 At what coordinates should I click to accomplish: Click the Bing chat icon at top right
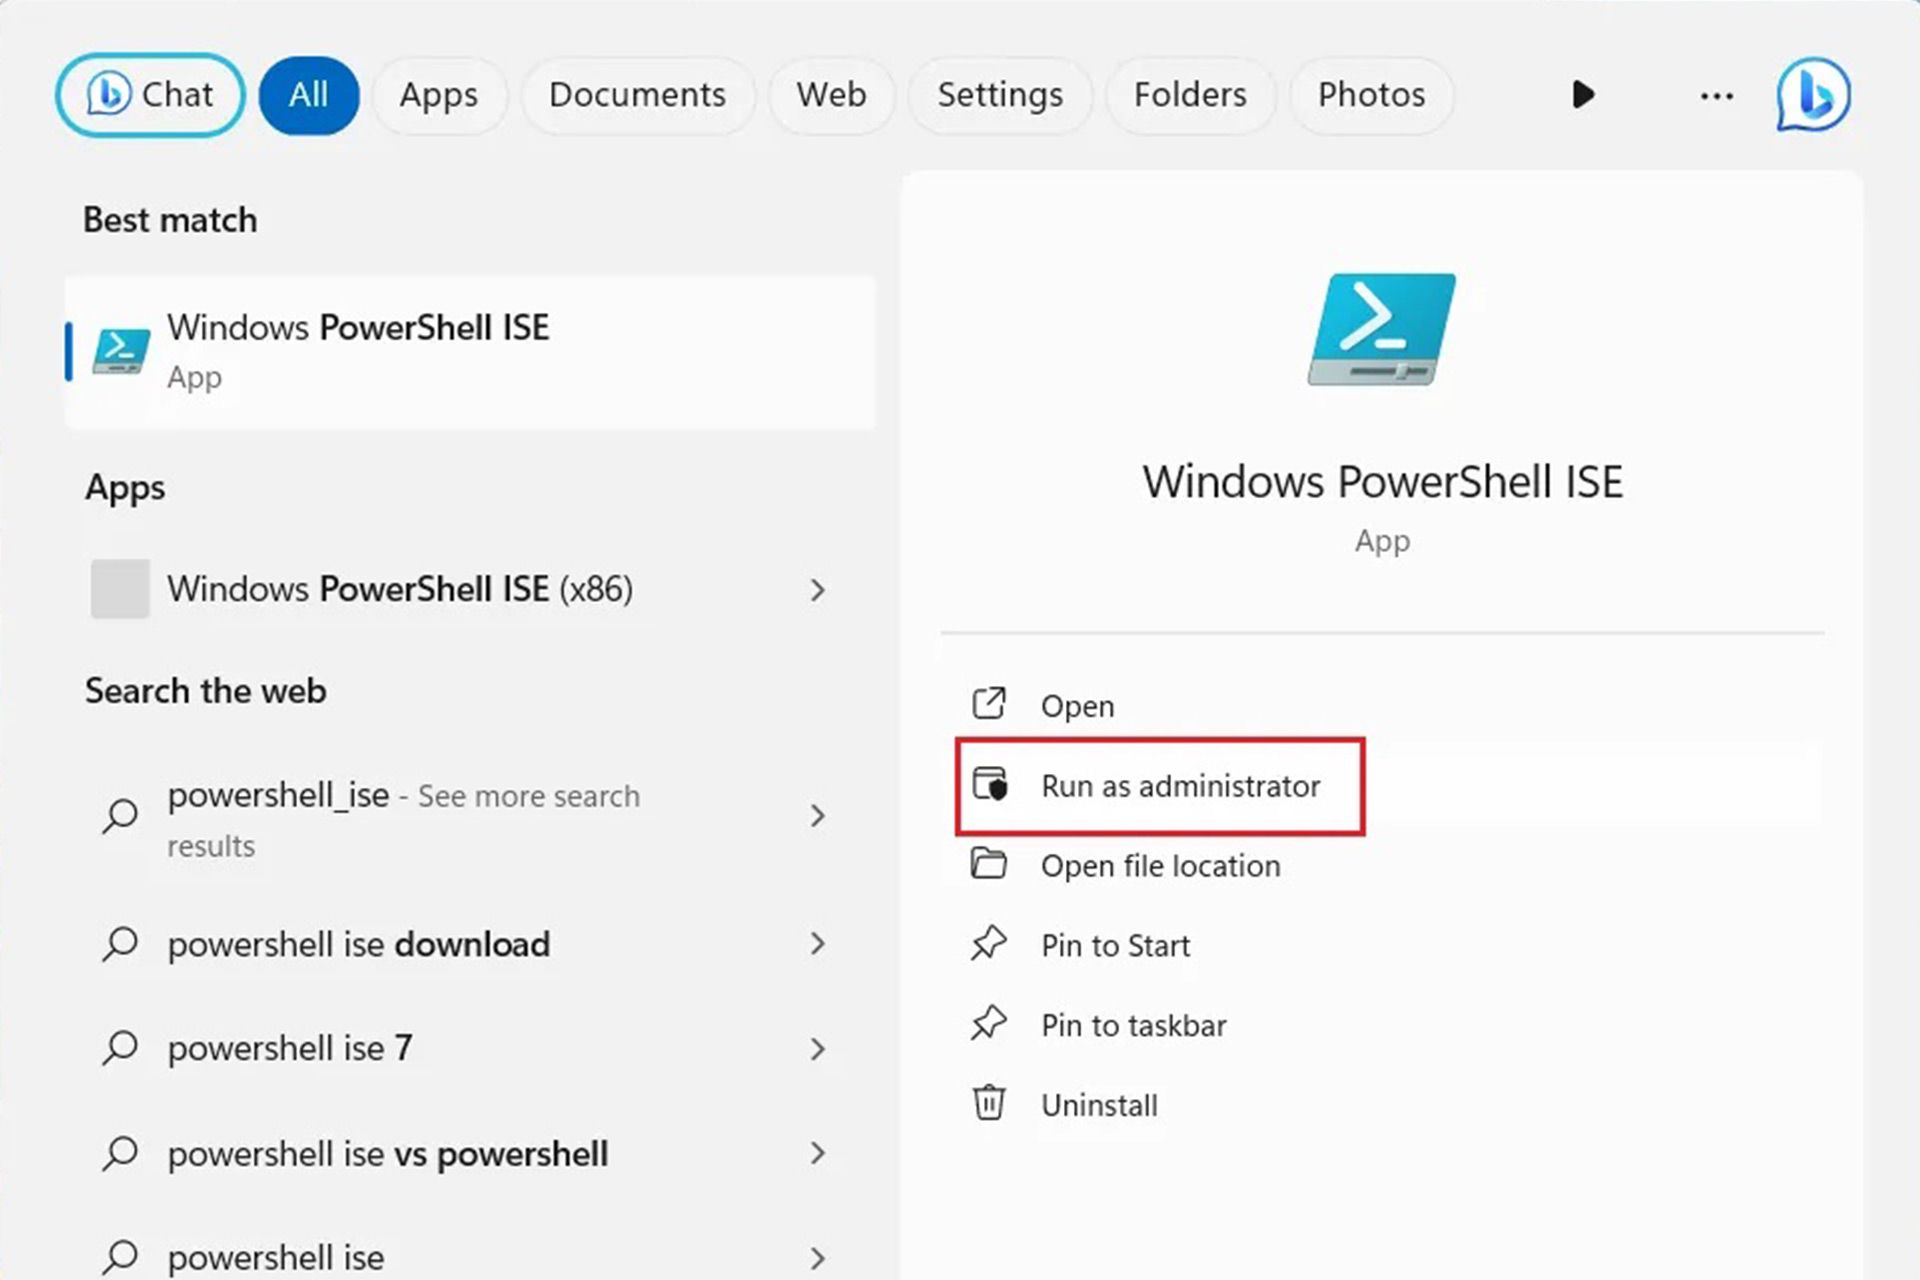[1813, 95]
